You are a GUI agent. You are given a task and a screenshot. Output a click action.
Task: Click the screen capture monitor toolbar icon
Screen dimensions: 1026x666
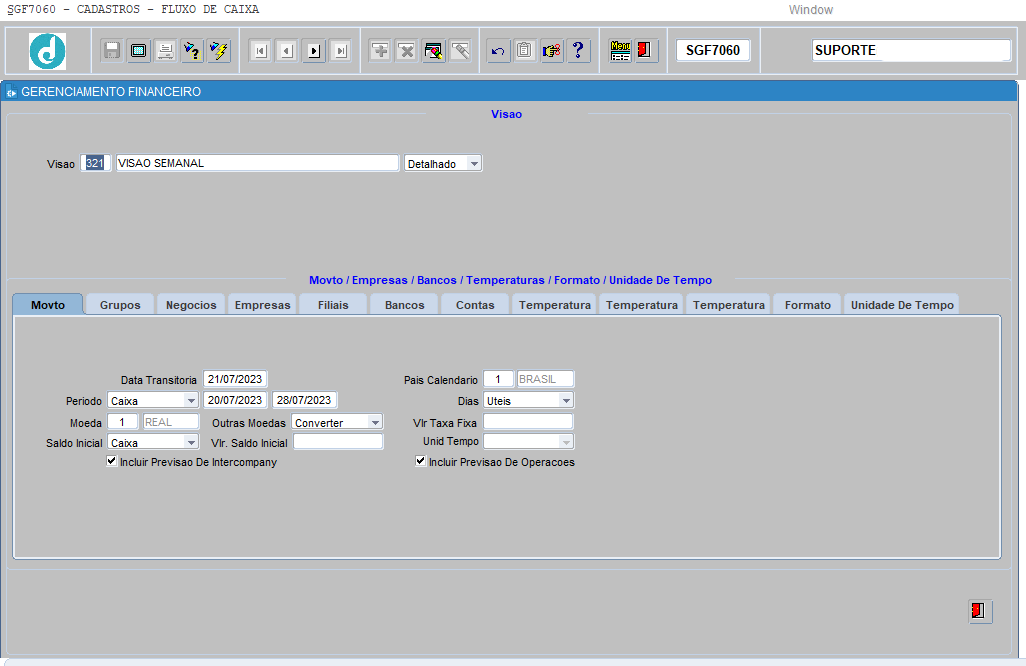(x=139, y=50)
